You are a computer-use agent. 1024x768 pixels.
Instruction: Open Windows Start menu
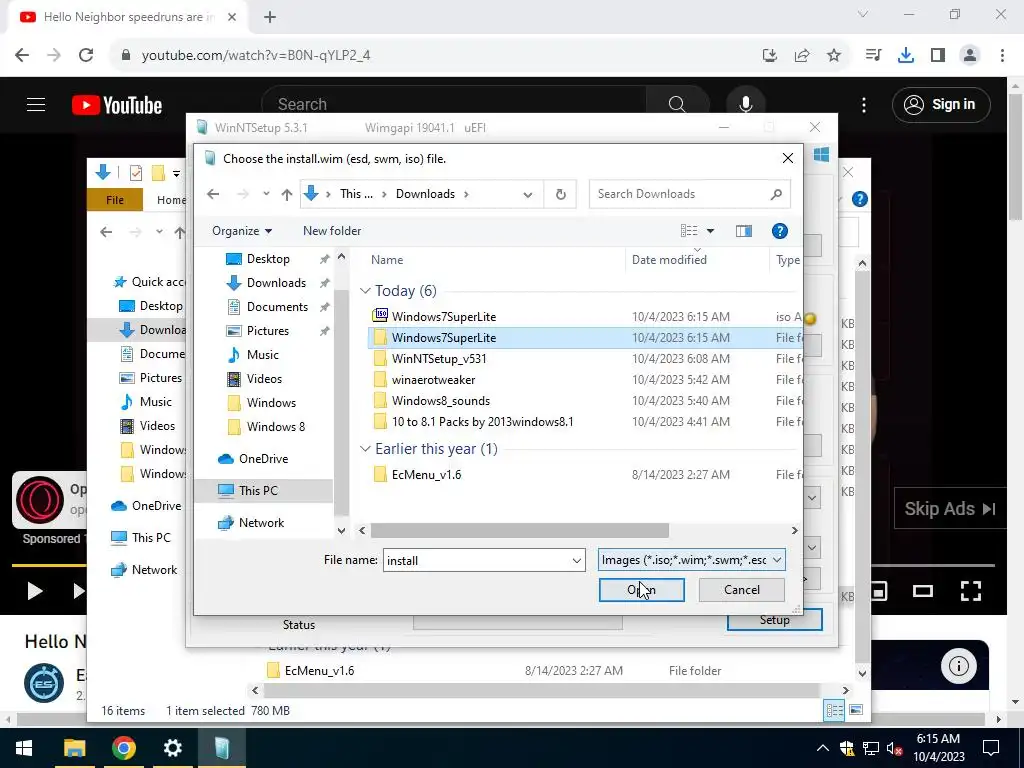pos(24,748)
